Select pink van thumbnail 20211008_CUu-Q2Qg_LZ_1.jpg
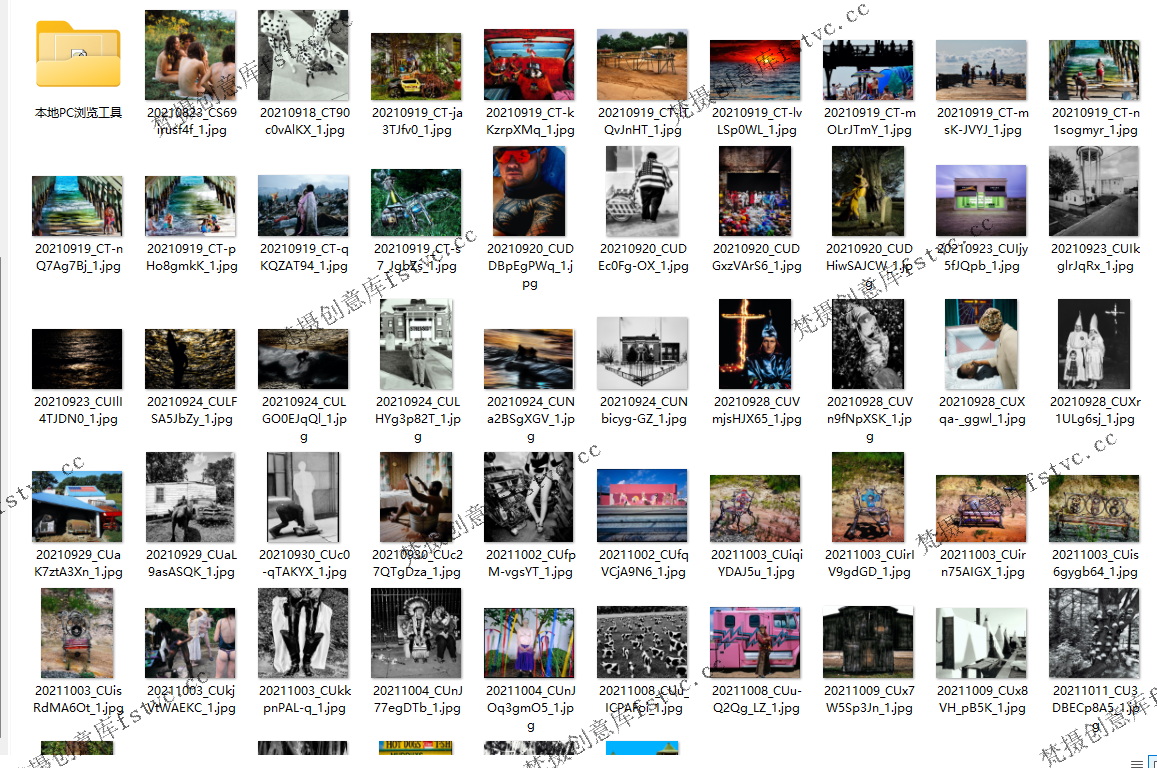 point(755,643)
